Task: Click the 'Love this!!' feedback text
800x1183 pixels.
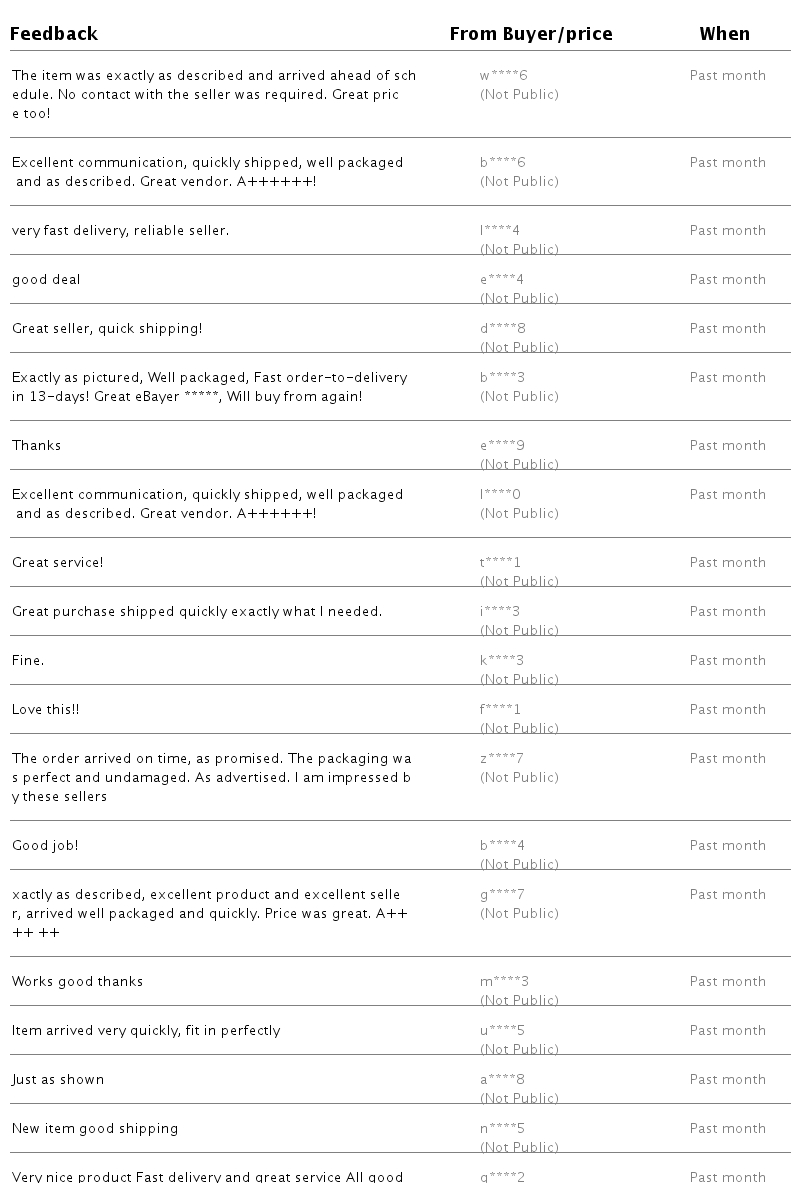Action: (x=45, y=709)
